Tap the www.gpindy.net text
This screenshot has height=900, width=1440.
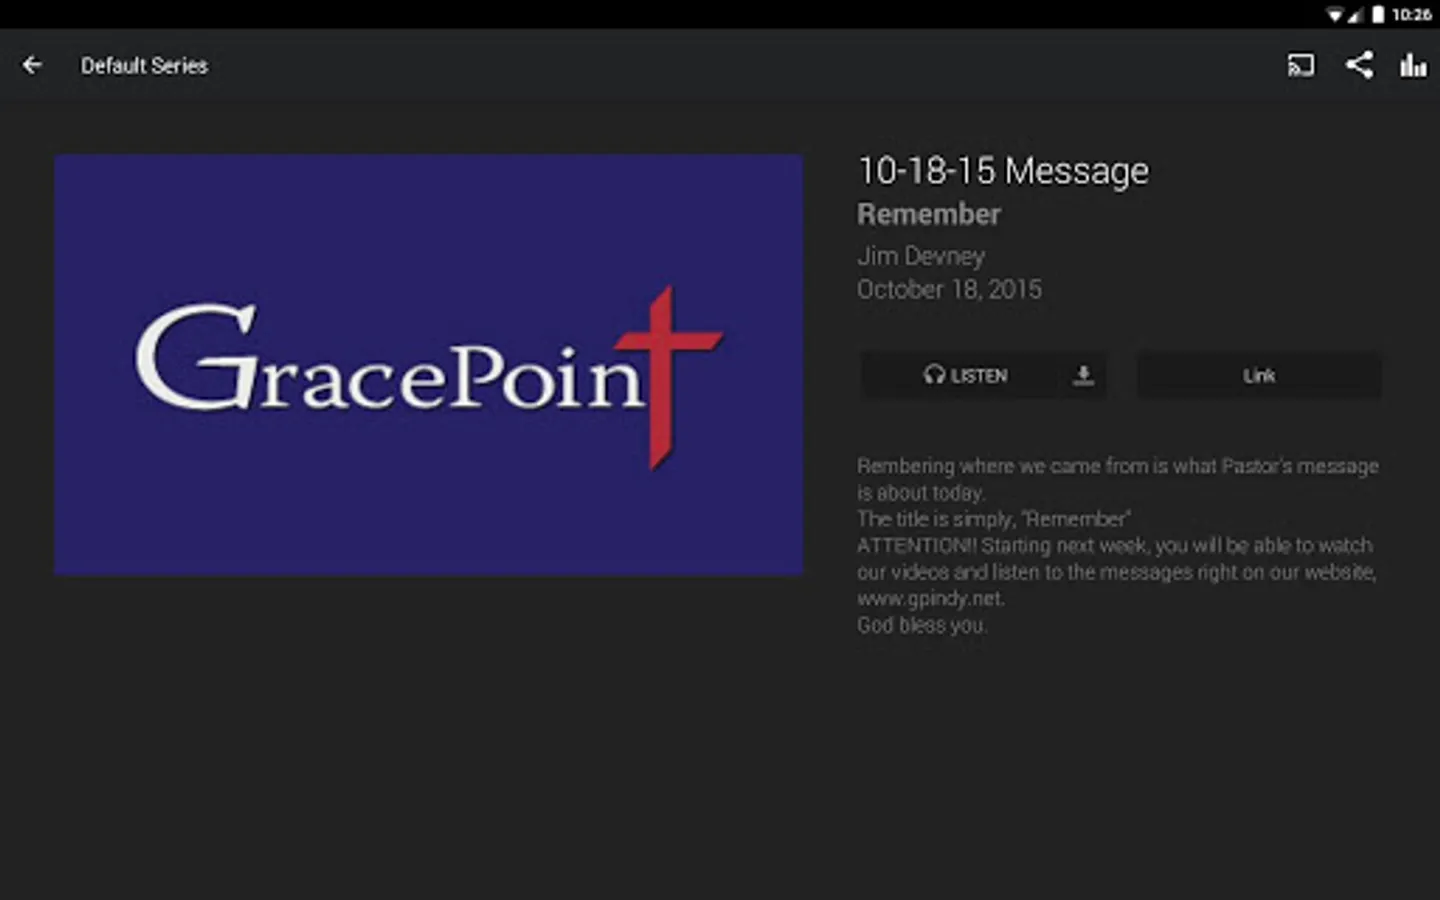tap(930, 598)
